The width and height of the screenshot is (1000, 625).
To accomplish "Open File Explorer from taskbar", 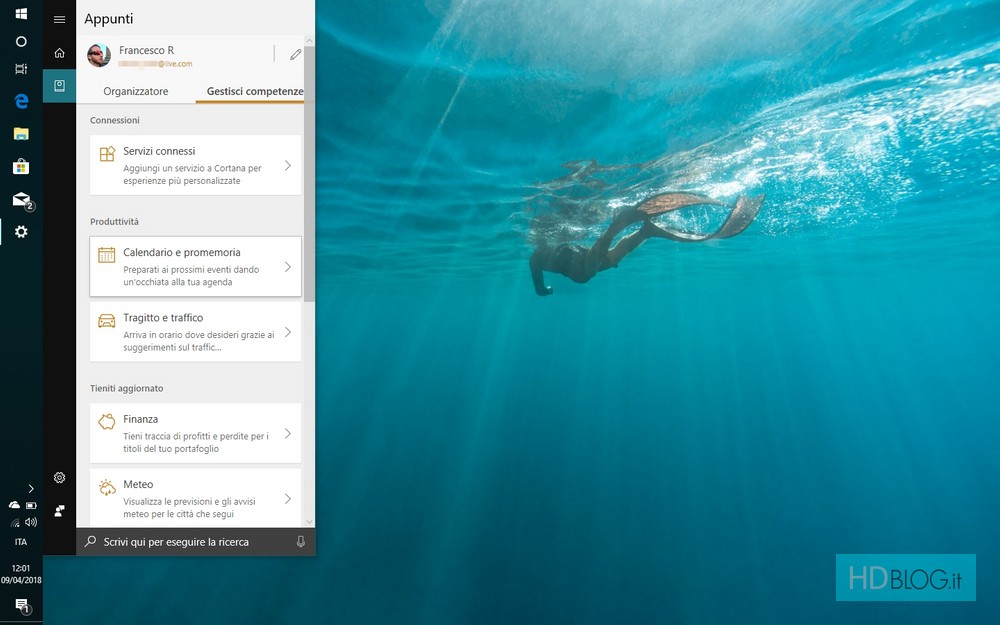I will (21, 134).
